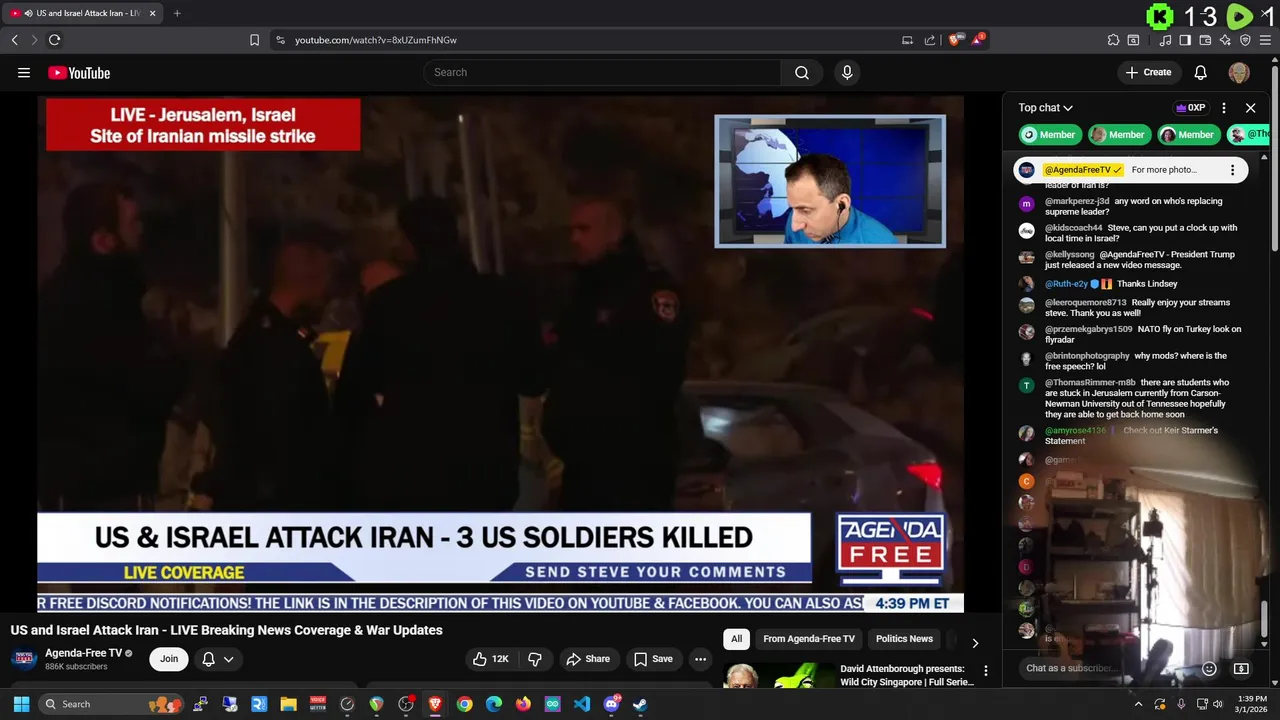Switch to the YouTube browser tab
1280x720 pixels.
tap(81, 13)
